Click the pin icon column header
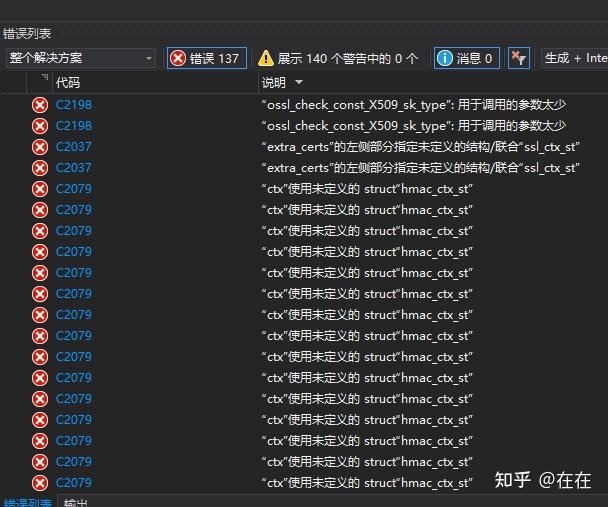Viewport: 608px width, 507px height. tap(45, 77)
